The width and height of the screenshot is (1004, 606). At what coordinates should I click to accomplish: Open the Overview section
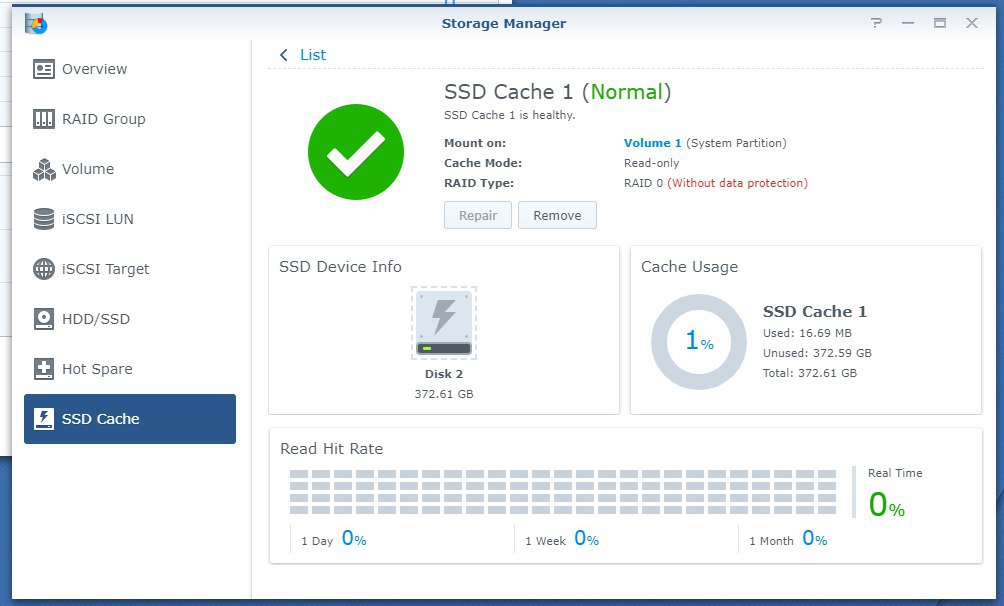point(130,69)
